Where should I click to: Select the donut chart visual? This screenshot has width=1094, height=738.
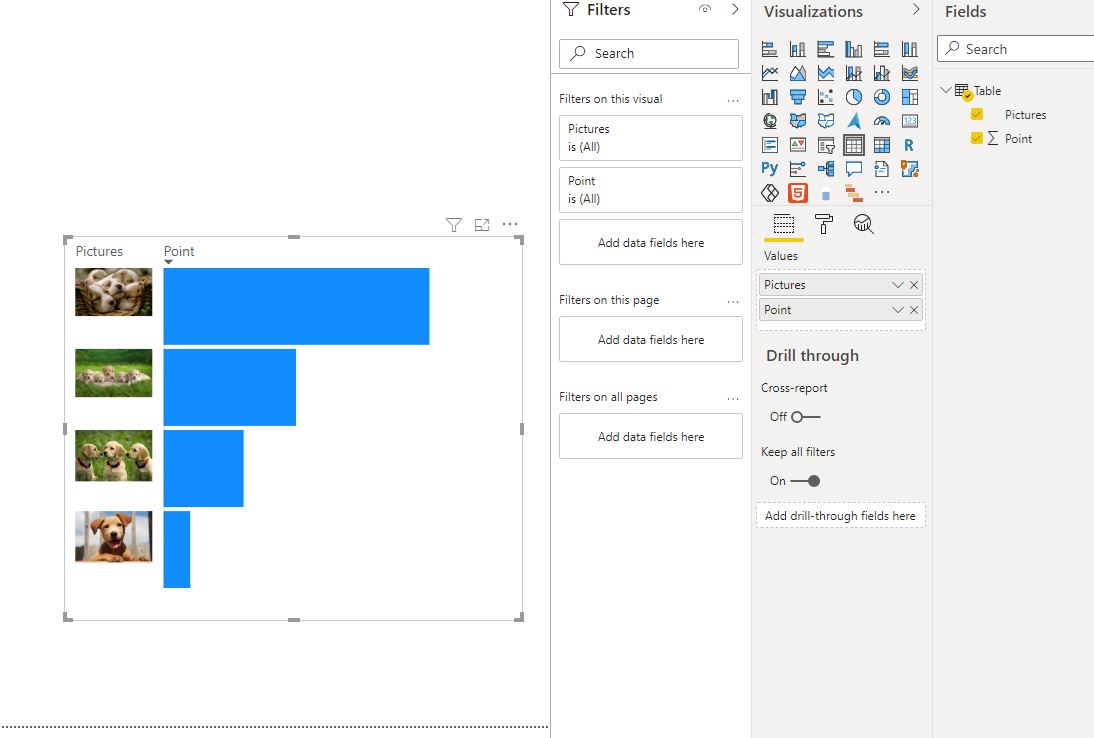tap(881, 97)
